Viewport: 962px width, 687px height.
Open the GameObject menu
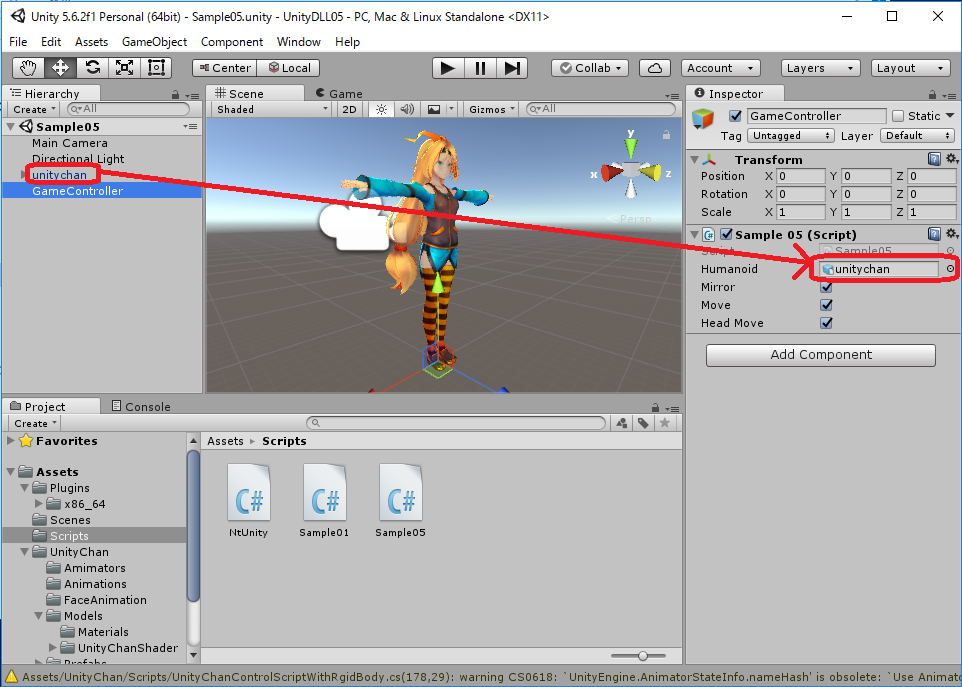click(154, 42)
